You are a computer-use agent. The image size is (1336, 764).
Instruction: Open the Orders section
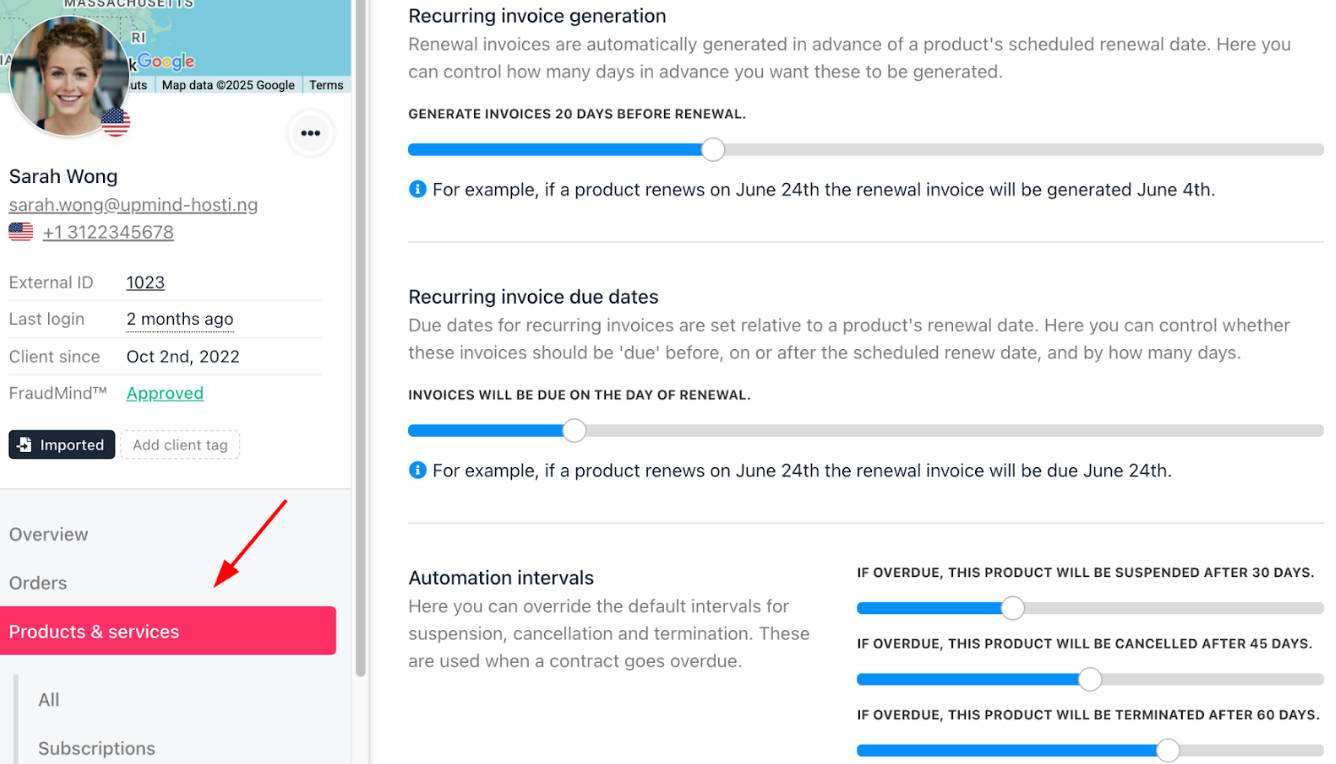click(x=38, y=583)
